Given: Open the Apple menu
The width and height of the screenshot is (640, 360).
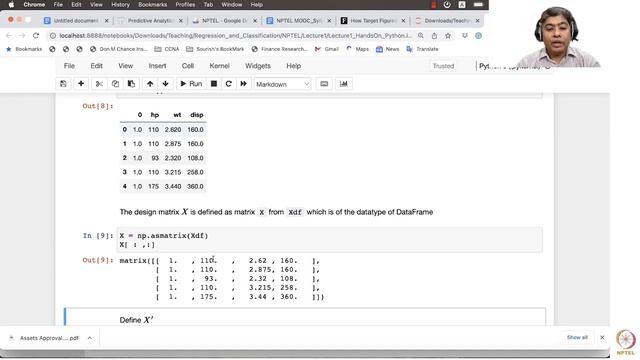Looking at the screenshot, I should pyautogui.click(x=11, y=5).
